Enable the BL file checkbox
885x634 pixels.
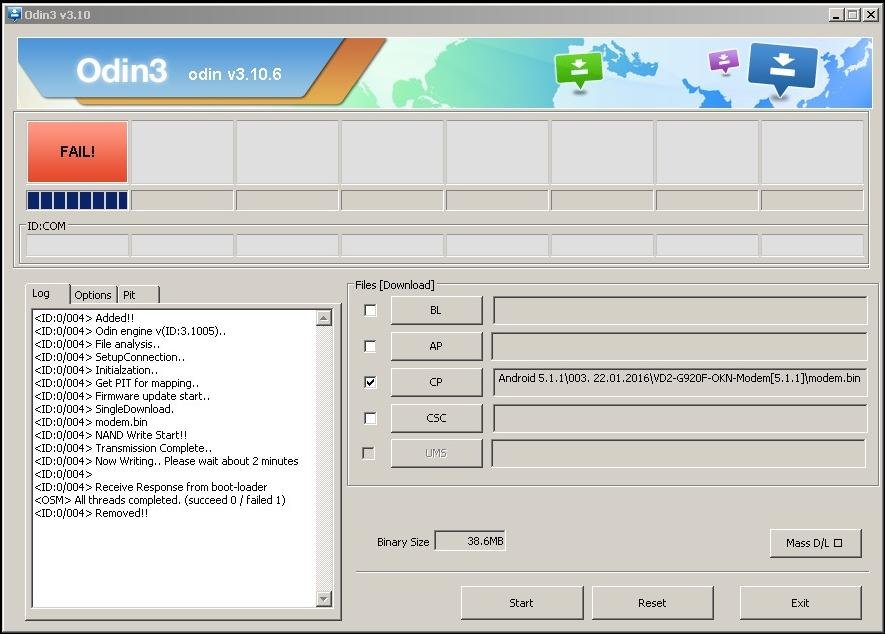point(370,311)
